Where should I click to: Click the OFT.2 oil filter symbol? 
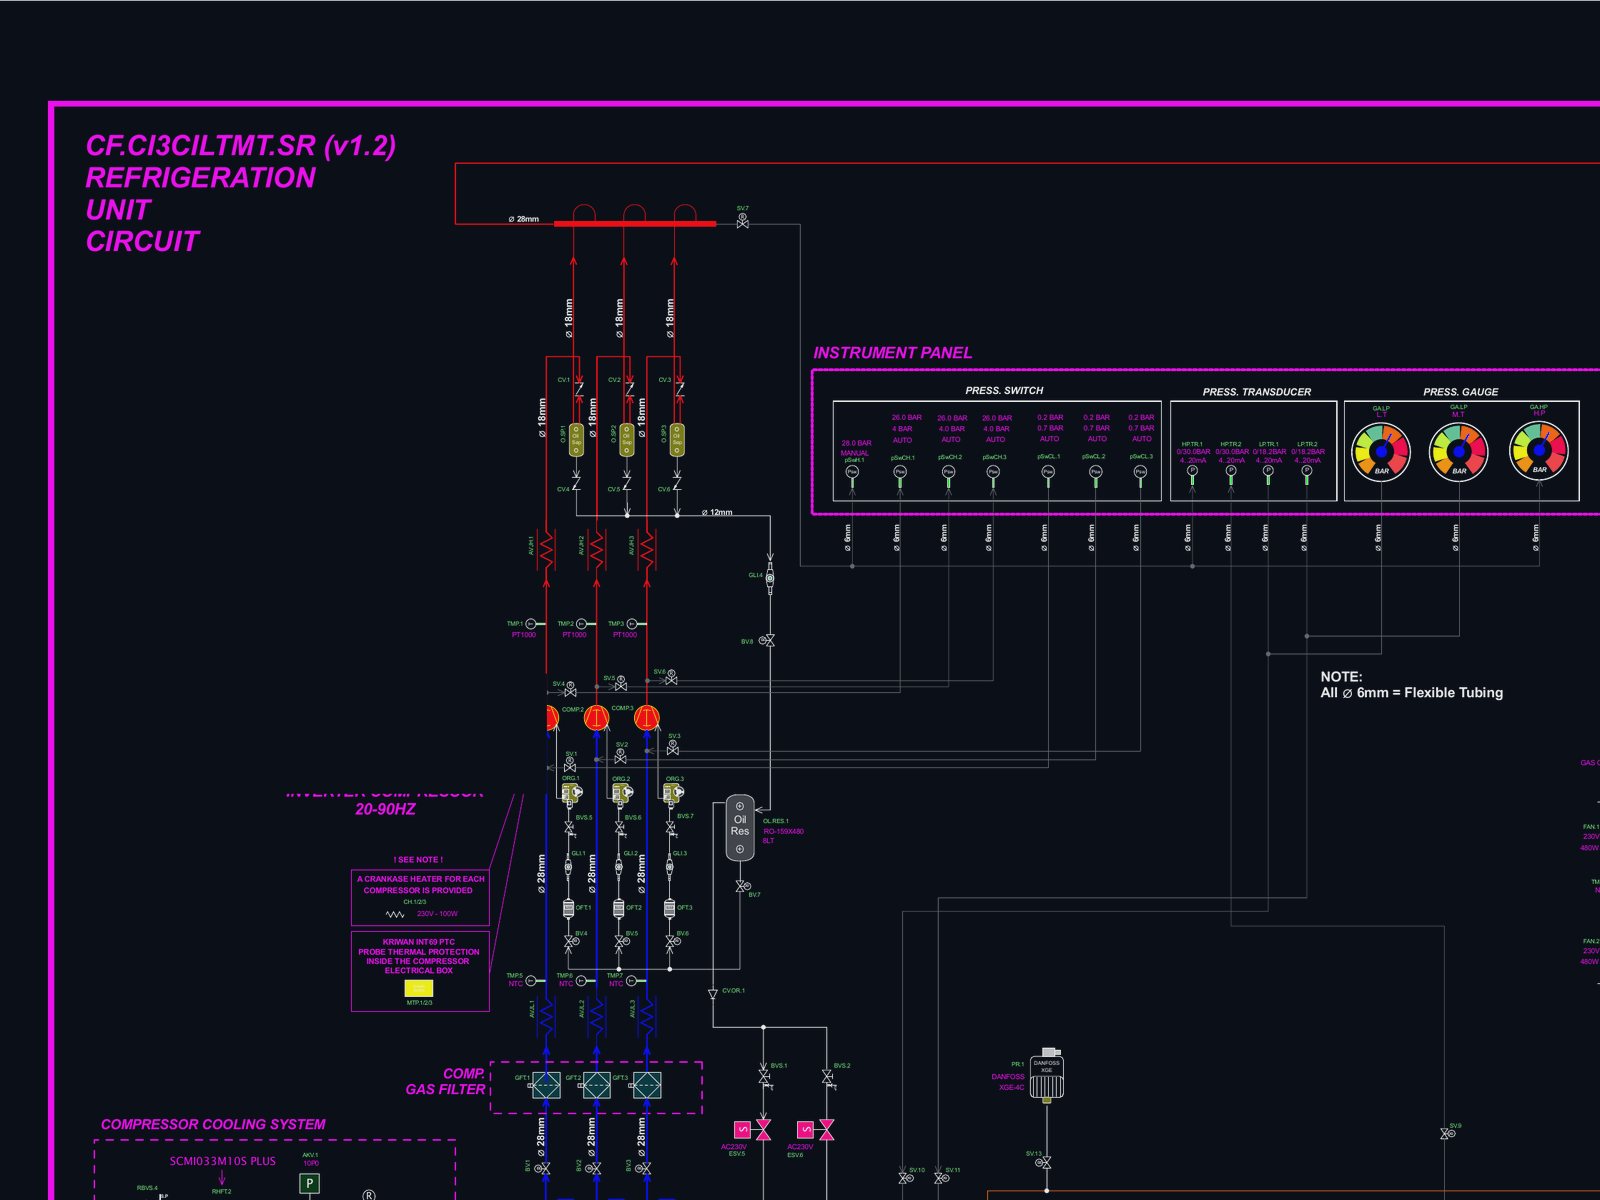pyautogui.click(x=619, y=908)
